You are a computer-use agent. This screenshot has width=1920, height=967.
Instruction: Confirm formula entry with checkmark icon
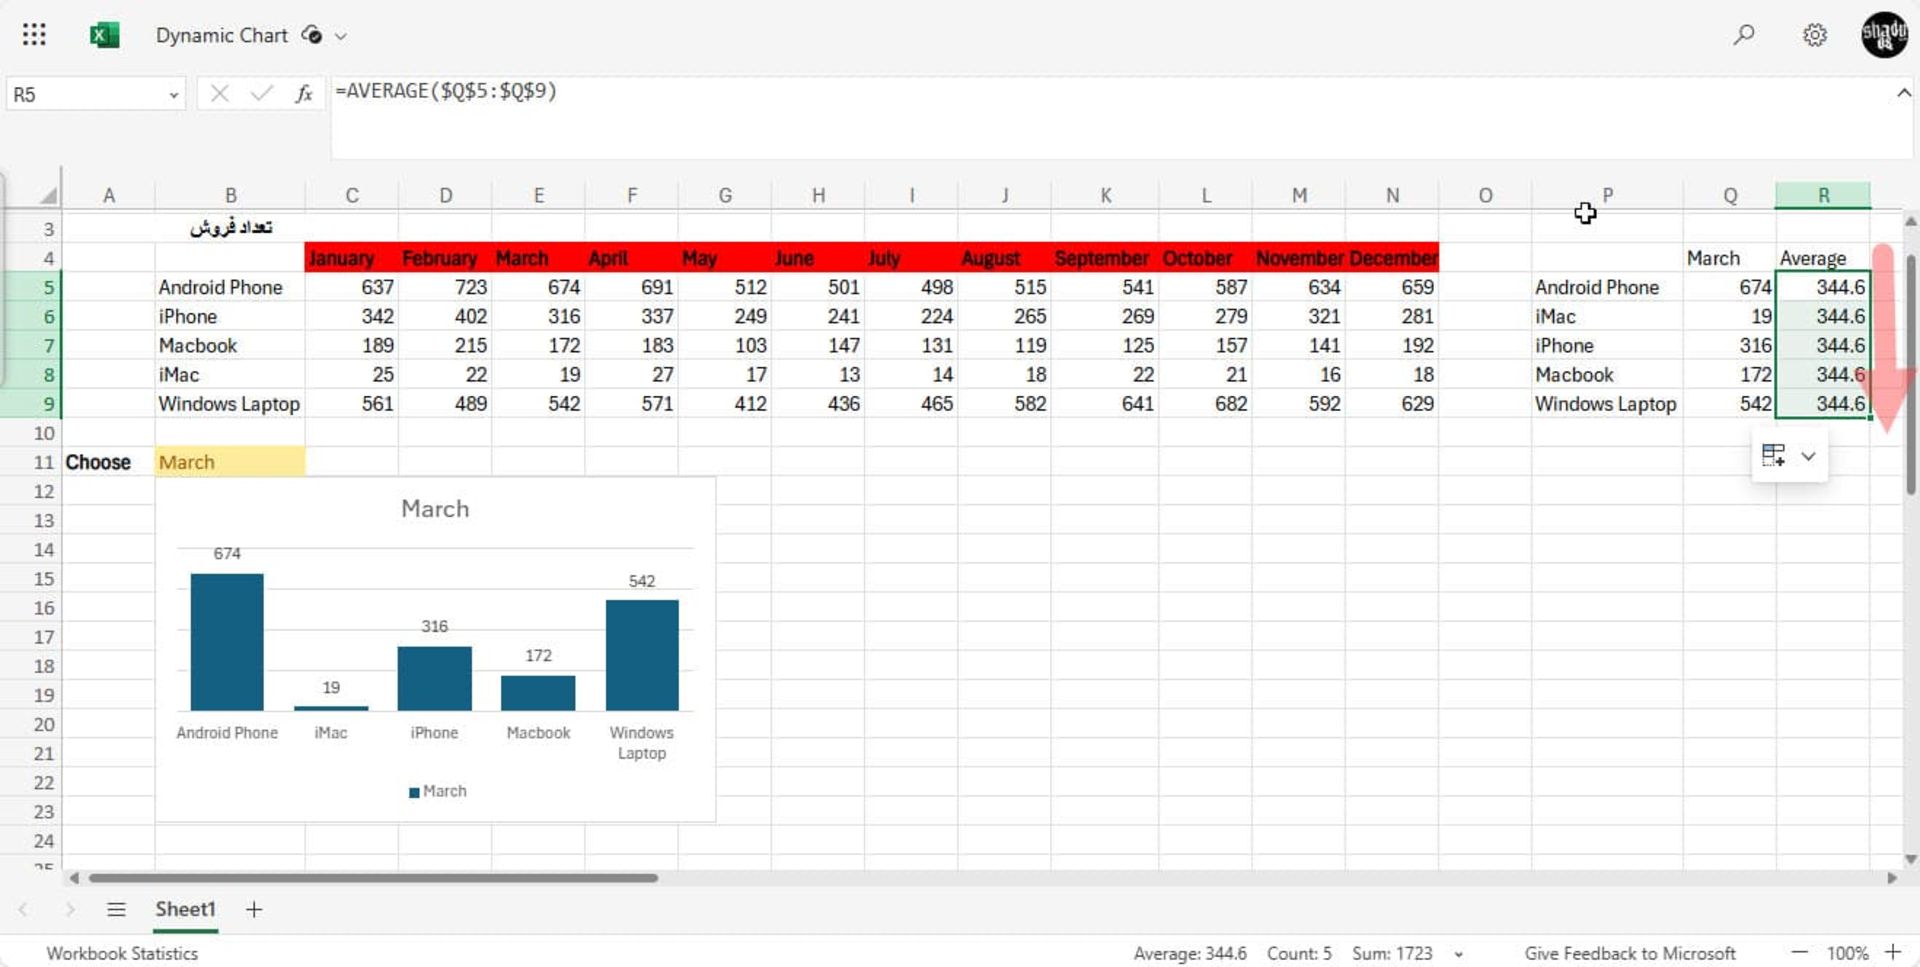pos(262,94)
